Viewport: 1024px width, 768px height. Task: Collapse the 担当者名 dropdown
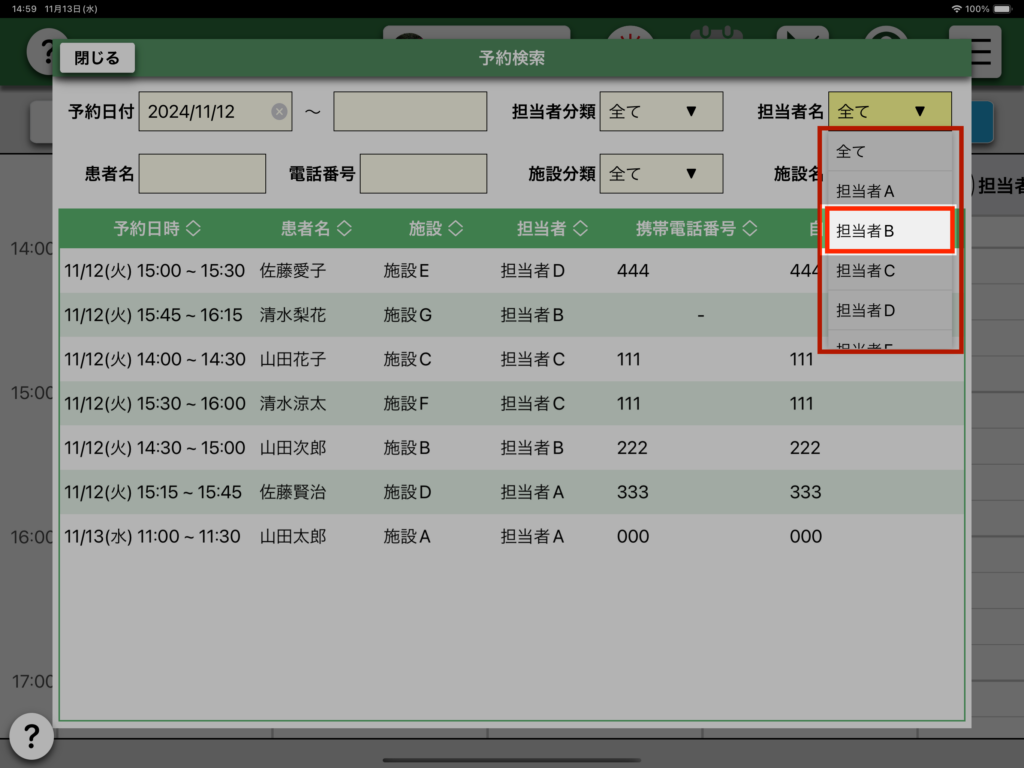click(x=889, y=112)
